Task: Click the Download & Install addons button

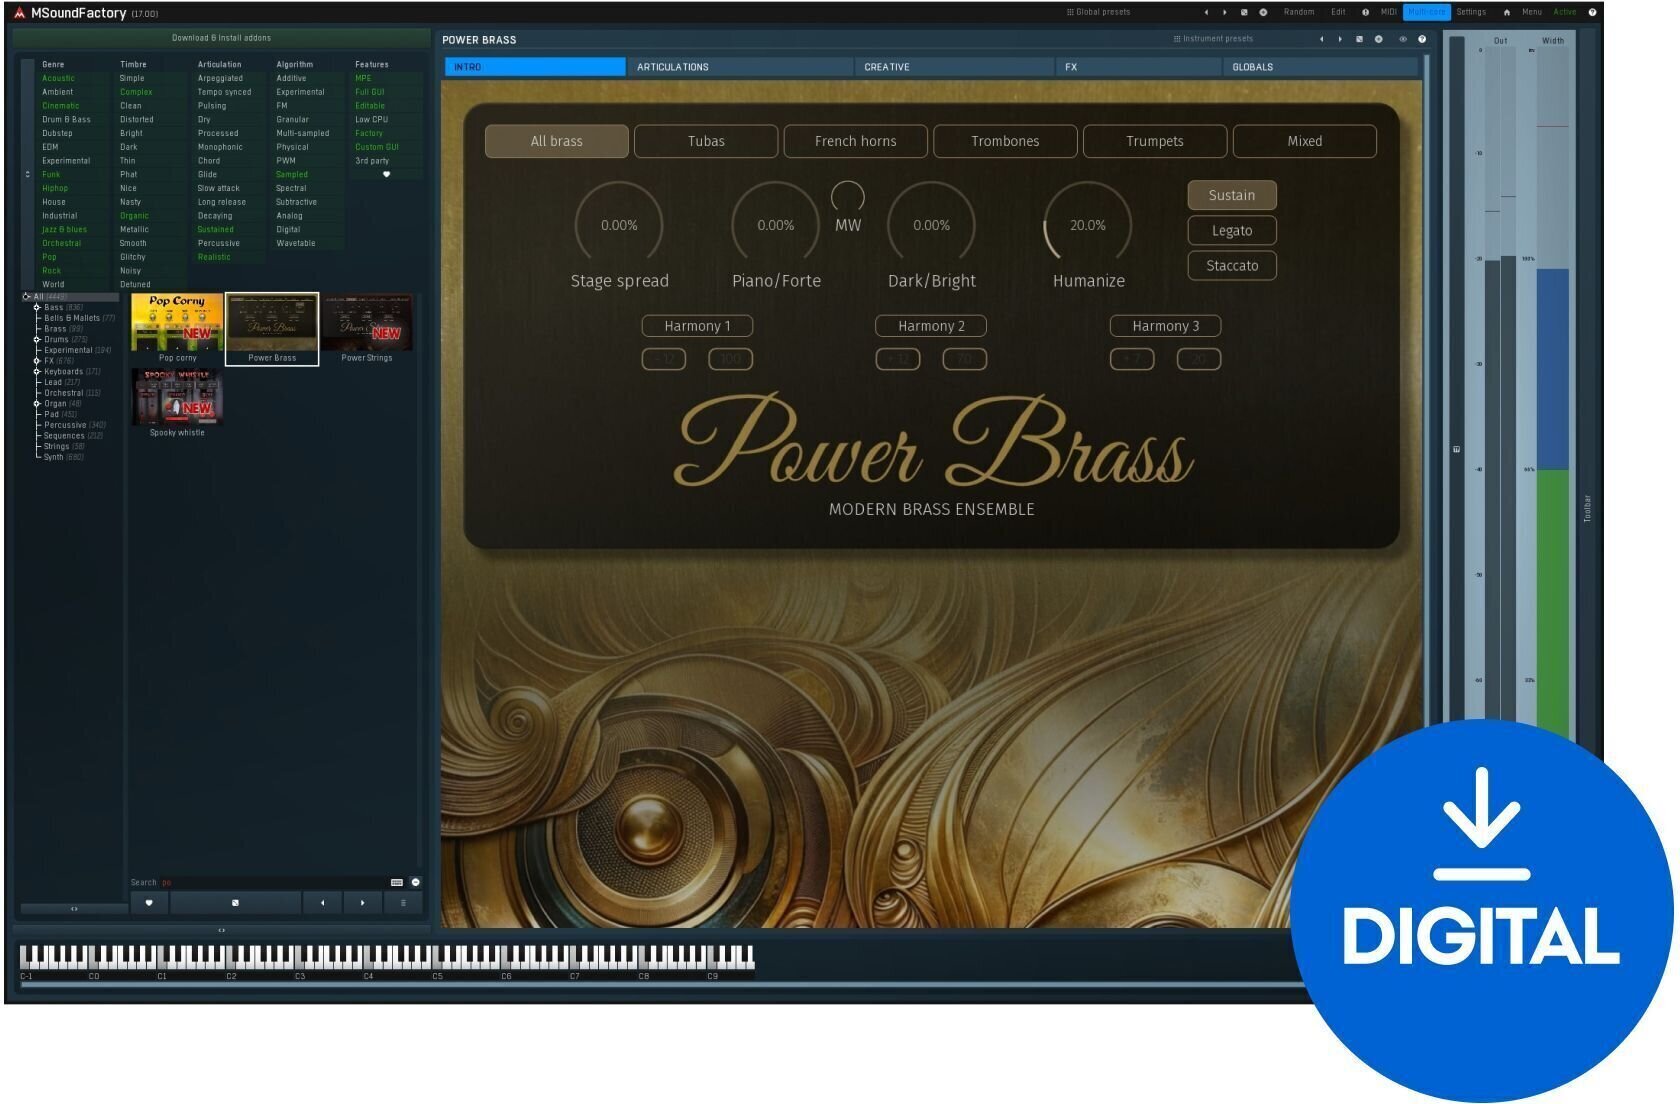Action: (x=222, y=37)
